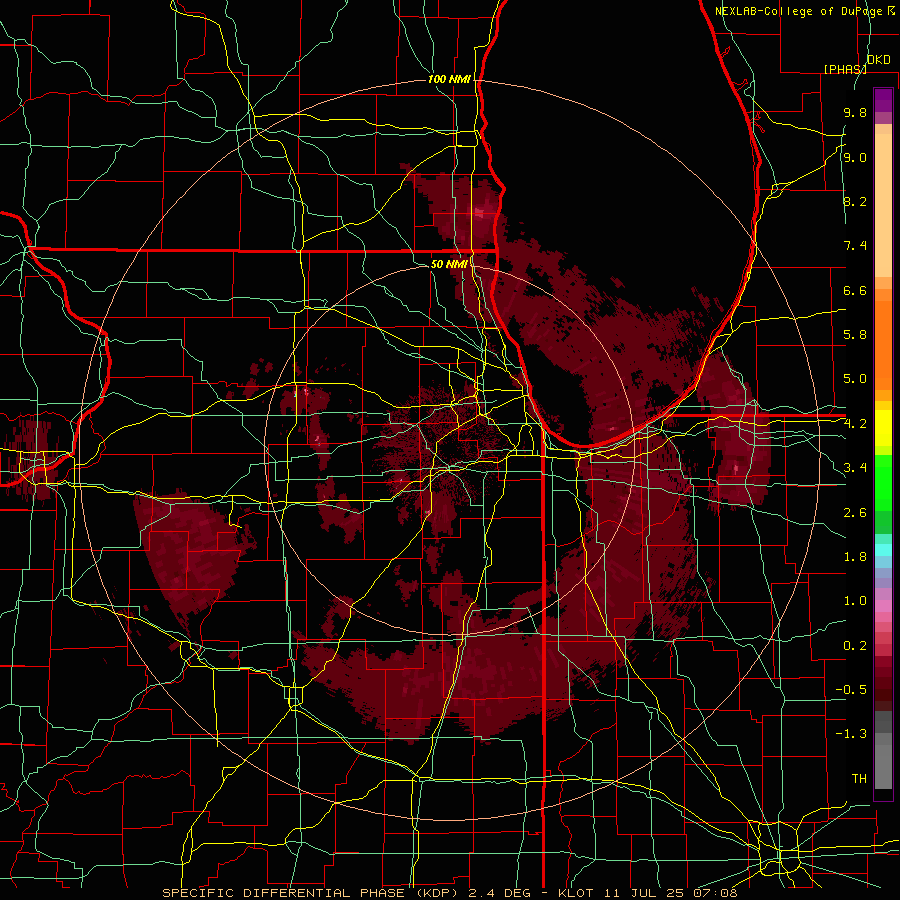Click the 50 NMI range ring label

click(449, 264)
